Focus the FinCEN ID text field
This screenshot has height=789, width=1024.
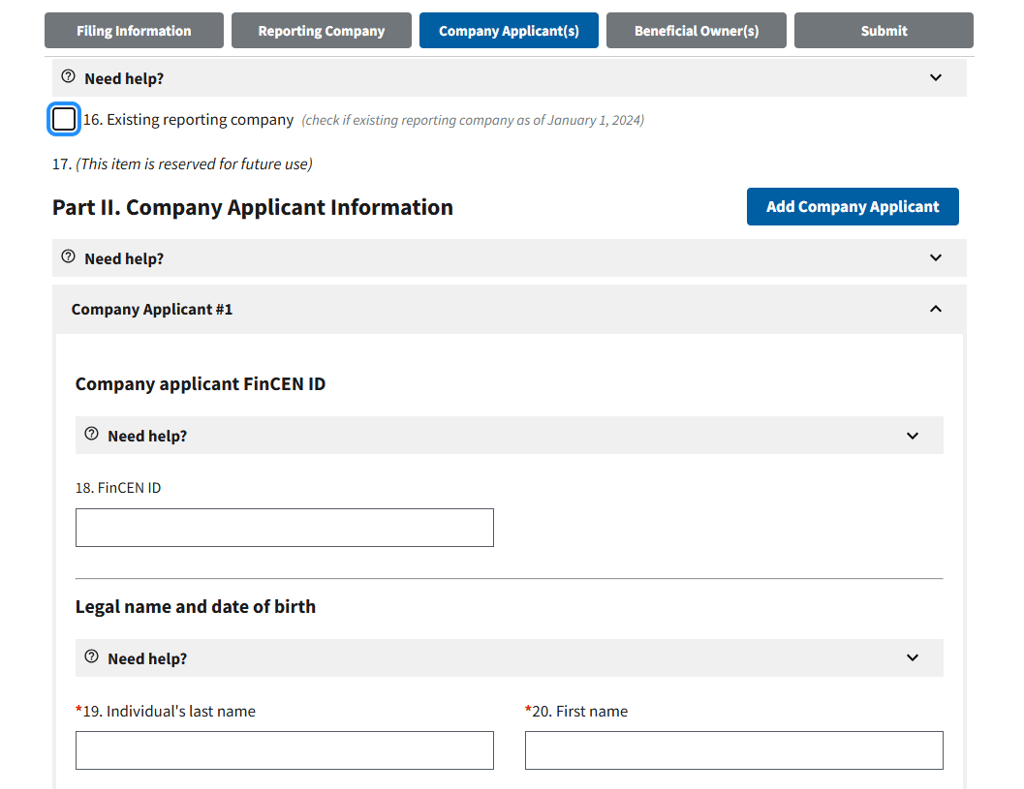[x=284, y=528]
